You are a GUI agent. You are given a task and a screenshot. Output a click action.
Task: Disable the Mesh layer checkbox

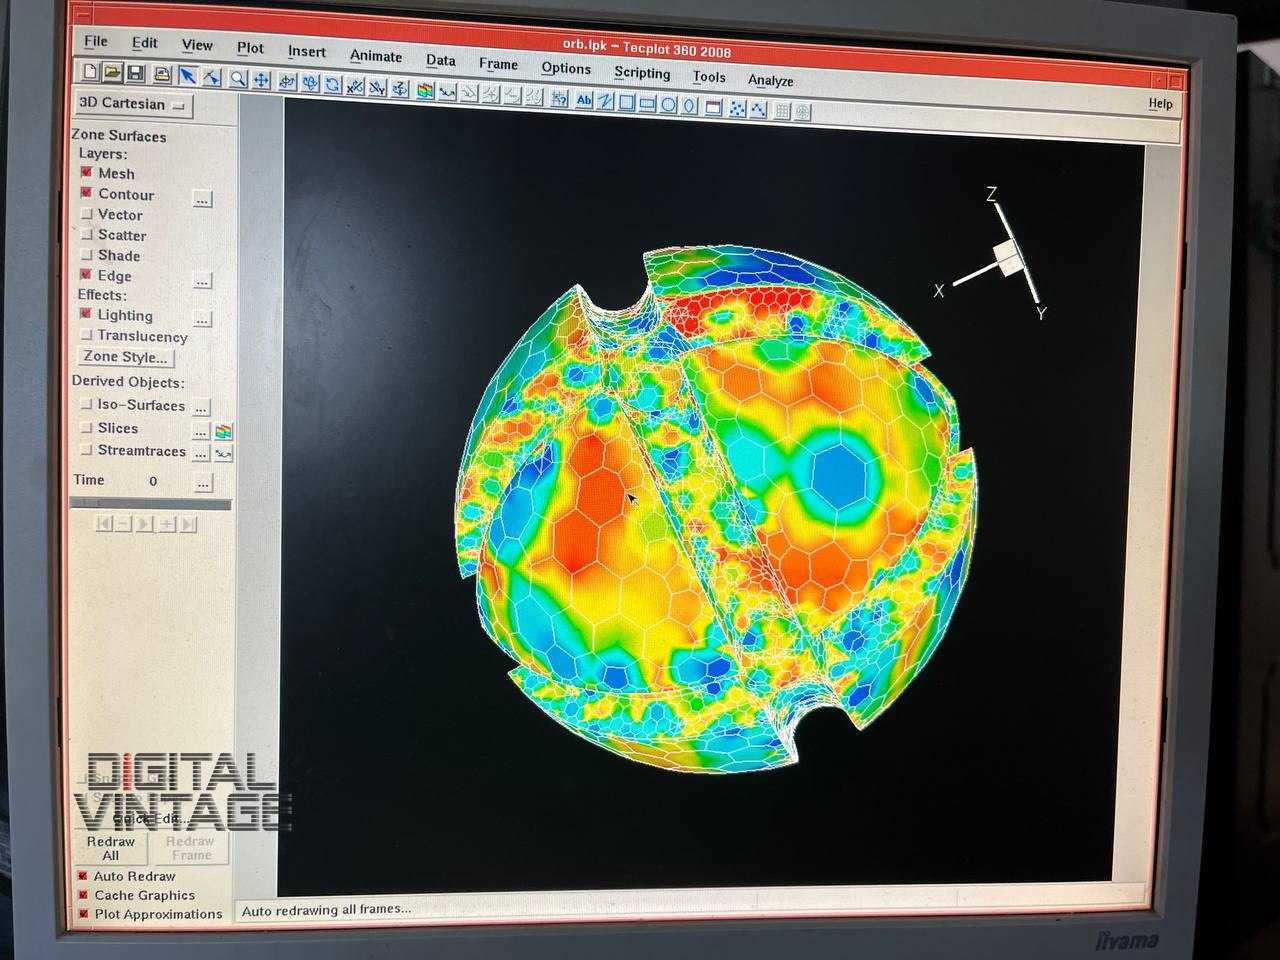coord(87,173)
